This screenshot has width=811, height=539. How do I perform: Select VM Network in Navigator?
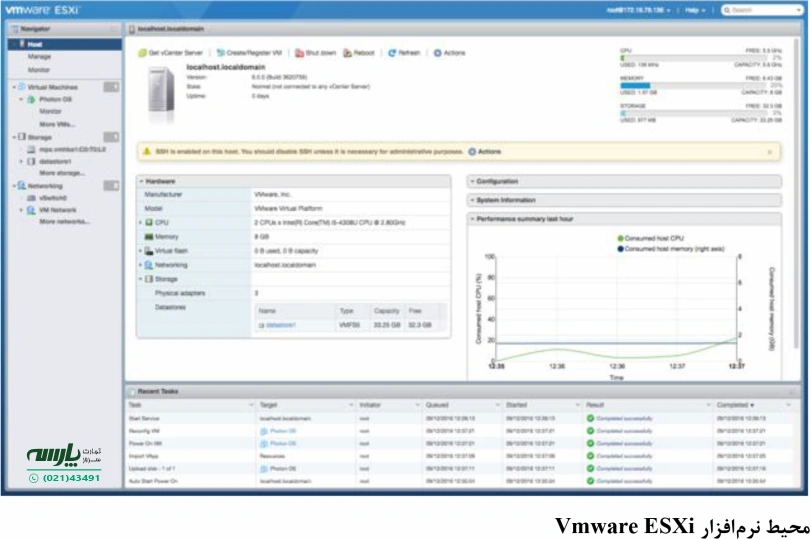tap(57, 210)
